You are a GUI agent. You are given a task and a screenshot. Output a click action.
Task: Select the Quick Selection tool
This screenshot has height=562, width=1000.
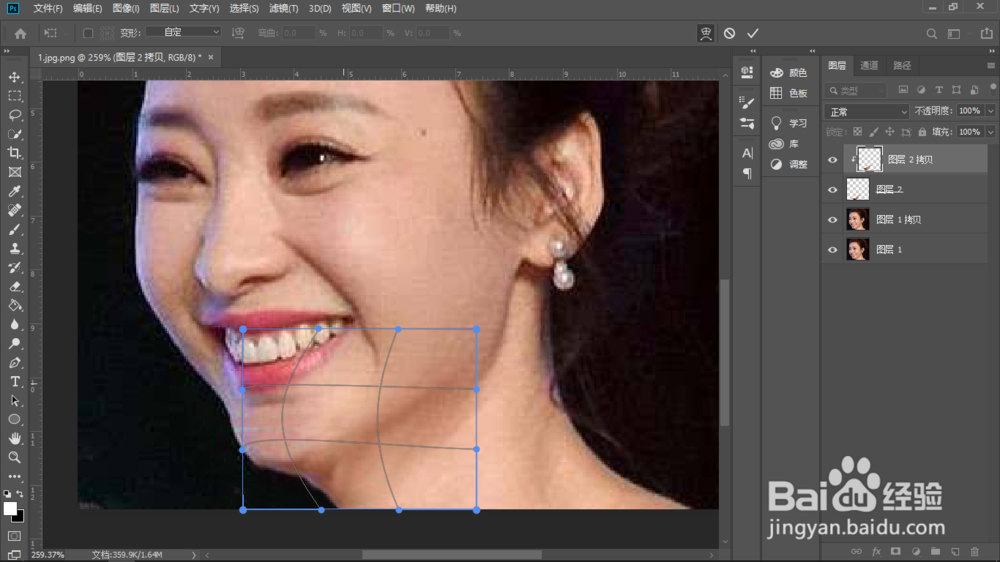tap(14, 134)
